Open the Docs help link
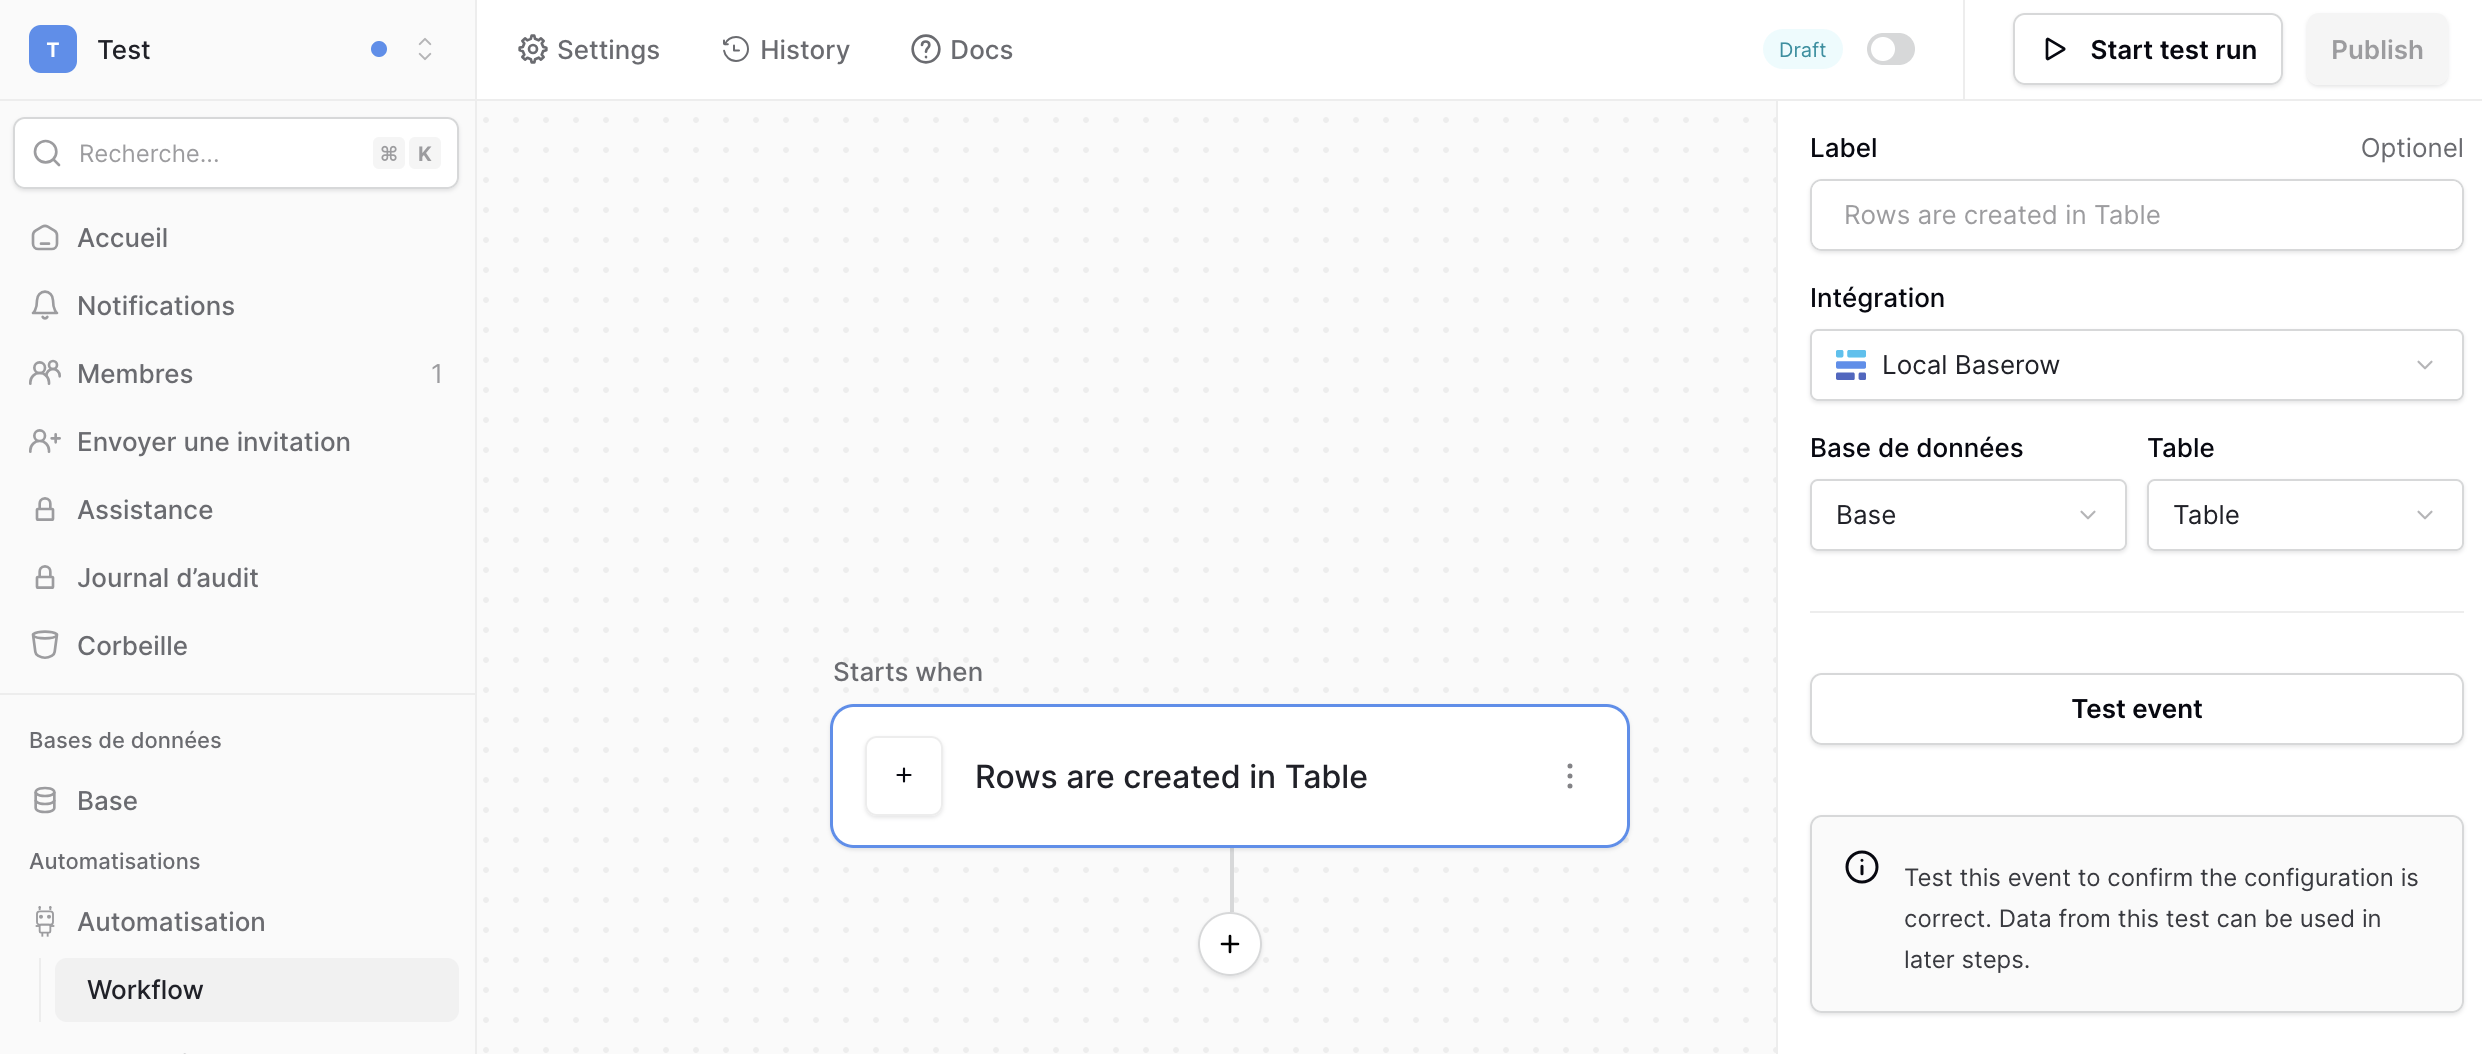 [x=962, y=49]
